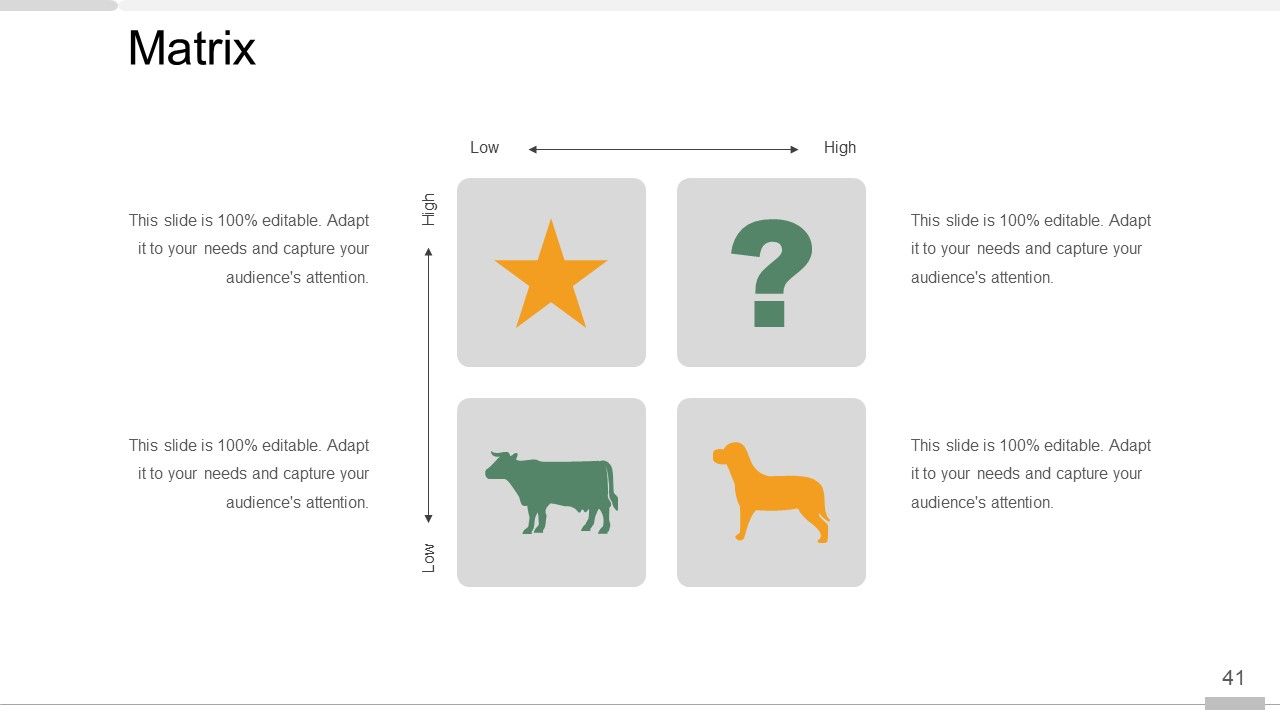The image size is (1280, 720).
Task: Click top arrowhead of the vertical axis arrow
Action: click(429, 253)
